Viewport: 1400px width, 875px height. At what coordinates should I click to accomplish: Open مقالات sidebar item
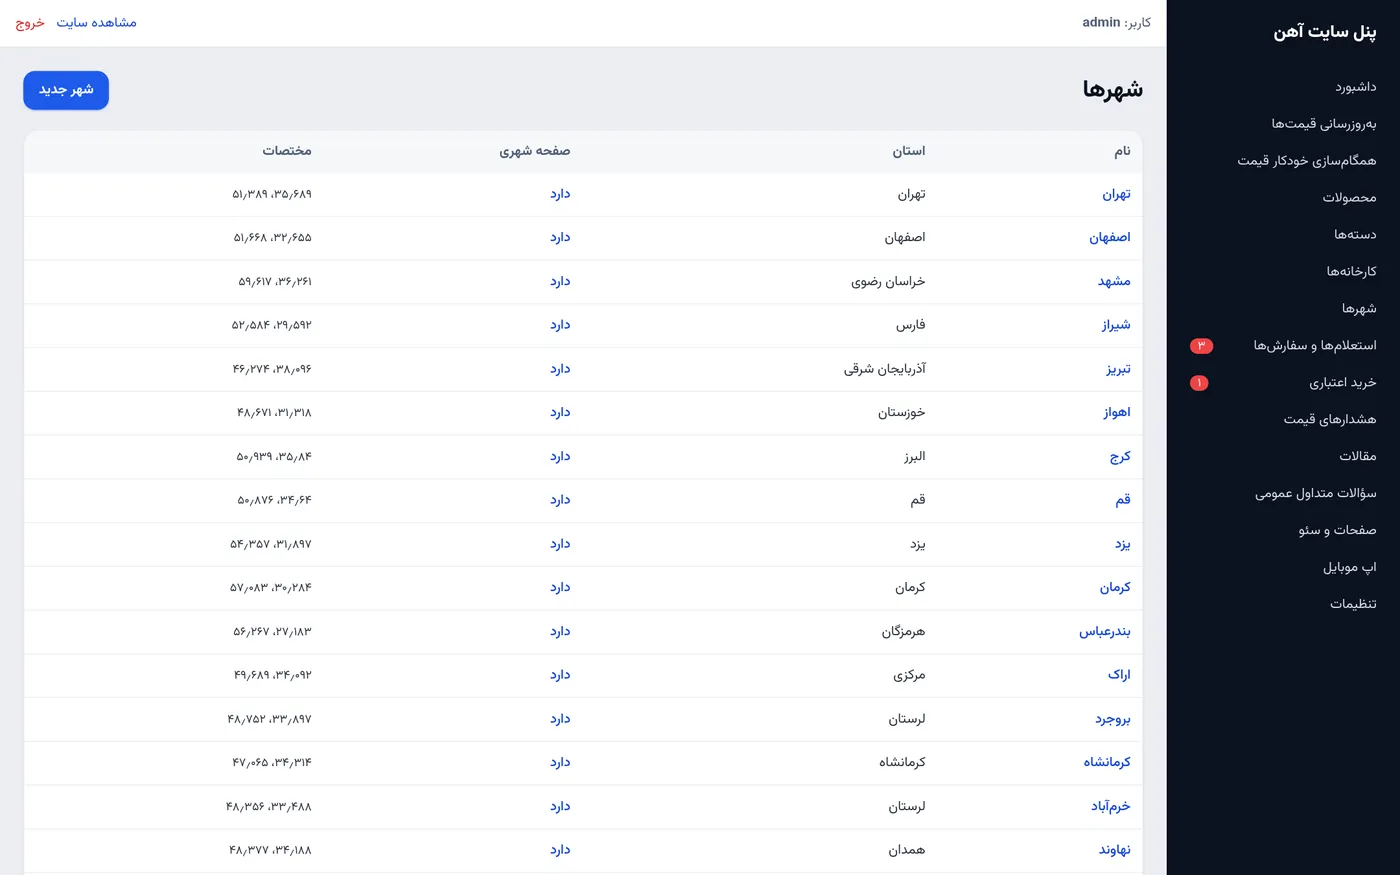[1358, 457]
